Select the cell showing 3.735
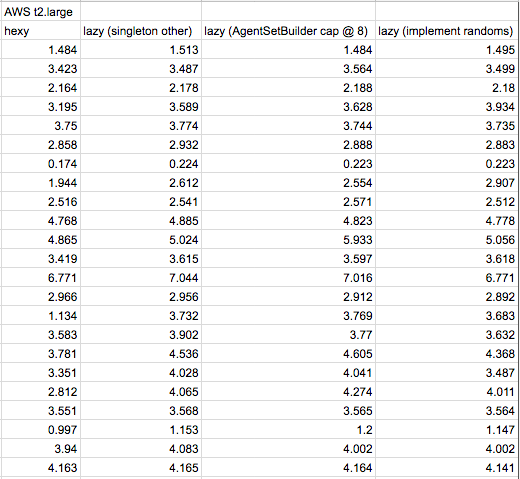 click(x=447, y=126)
